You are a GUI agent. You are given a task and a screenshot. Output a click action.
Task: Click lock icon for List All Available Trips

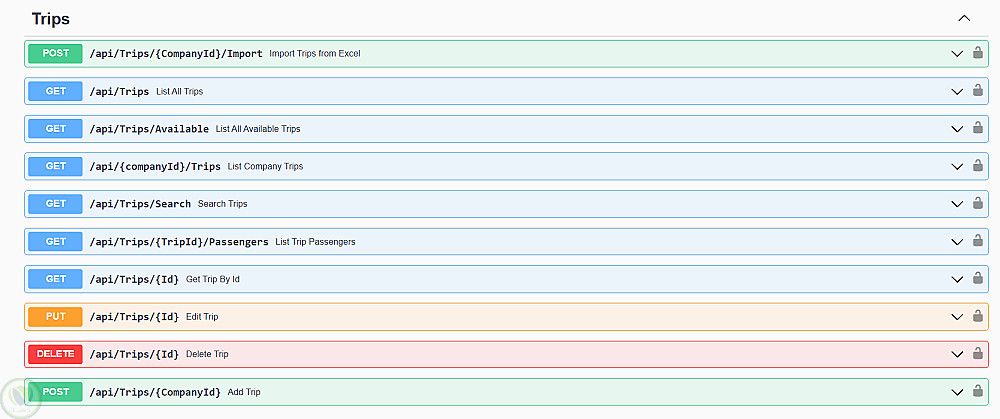click(978, 128)
